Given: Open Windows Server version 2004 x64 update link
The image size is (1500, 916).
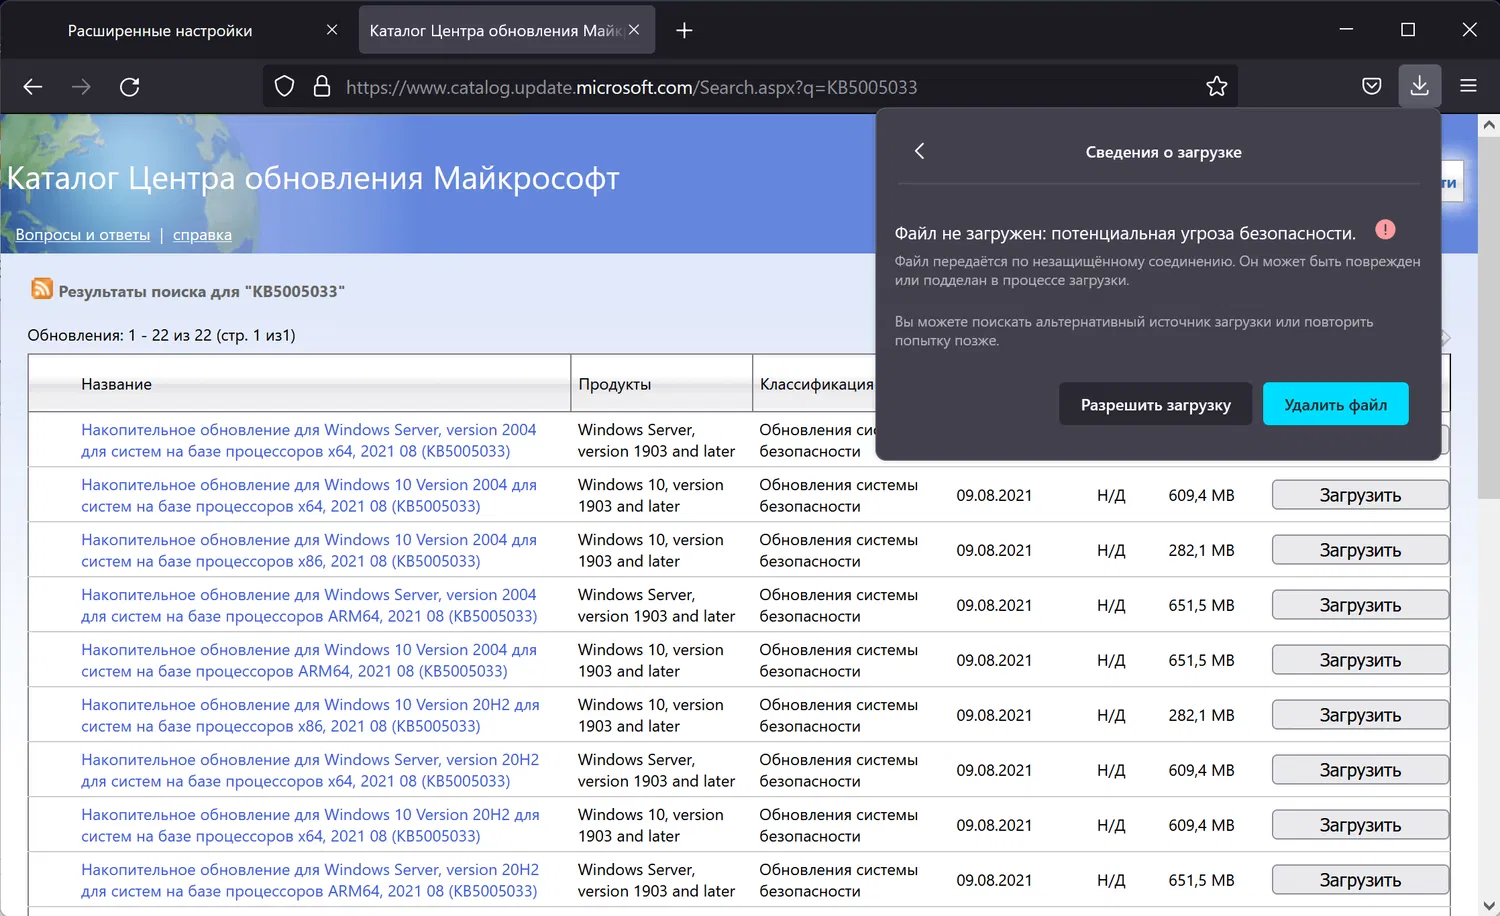Looking at the screenshot, I should coord(309,440).
